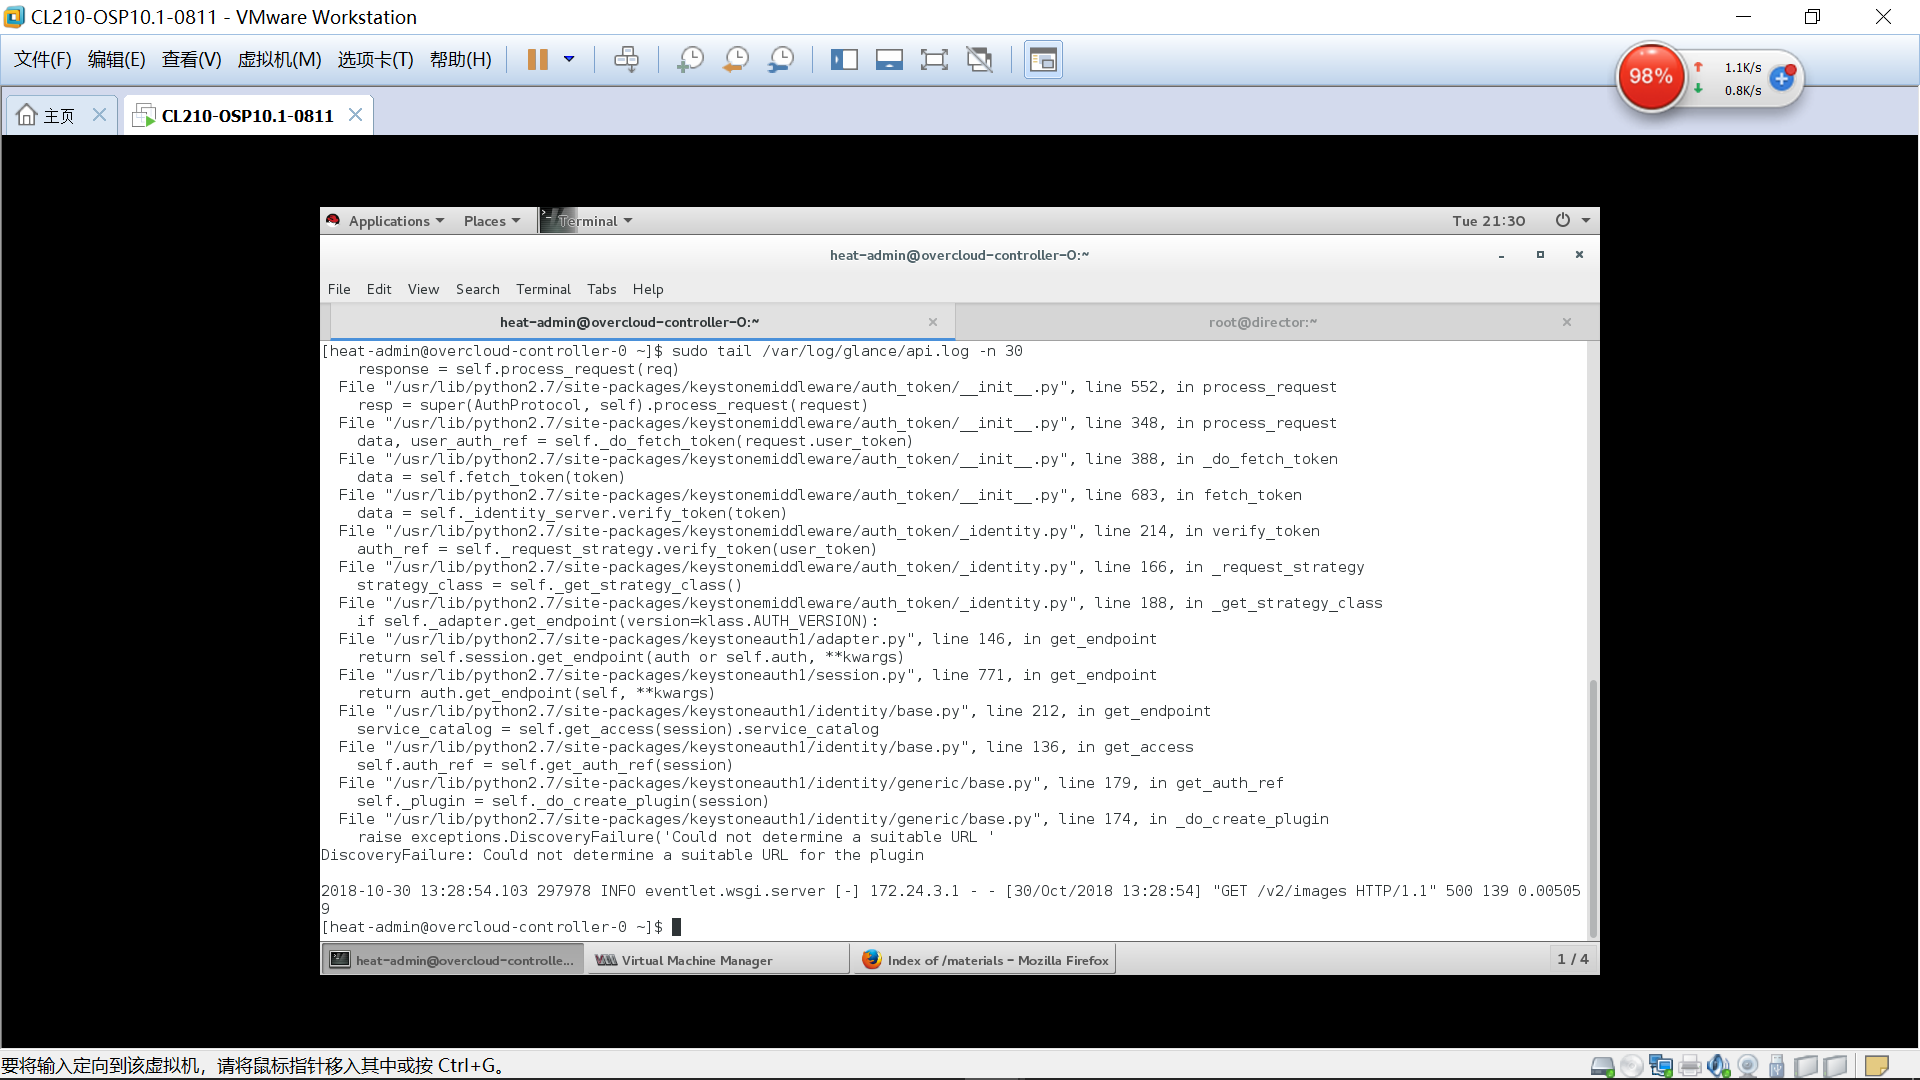Screen dimensions: 1920x1080
Task: Pause the virtual machine
Action: coord(537,60)
